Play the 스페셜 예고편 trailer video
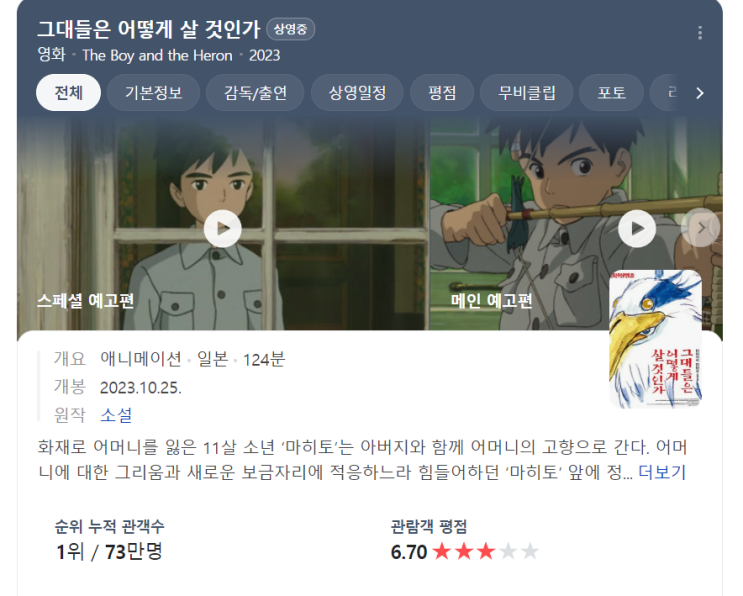 pos(223,228)
